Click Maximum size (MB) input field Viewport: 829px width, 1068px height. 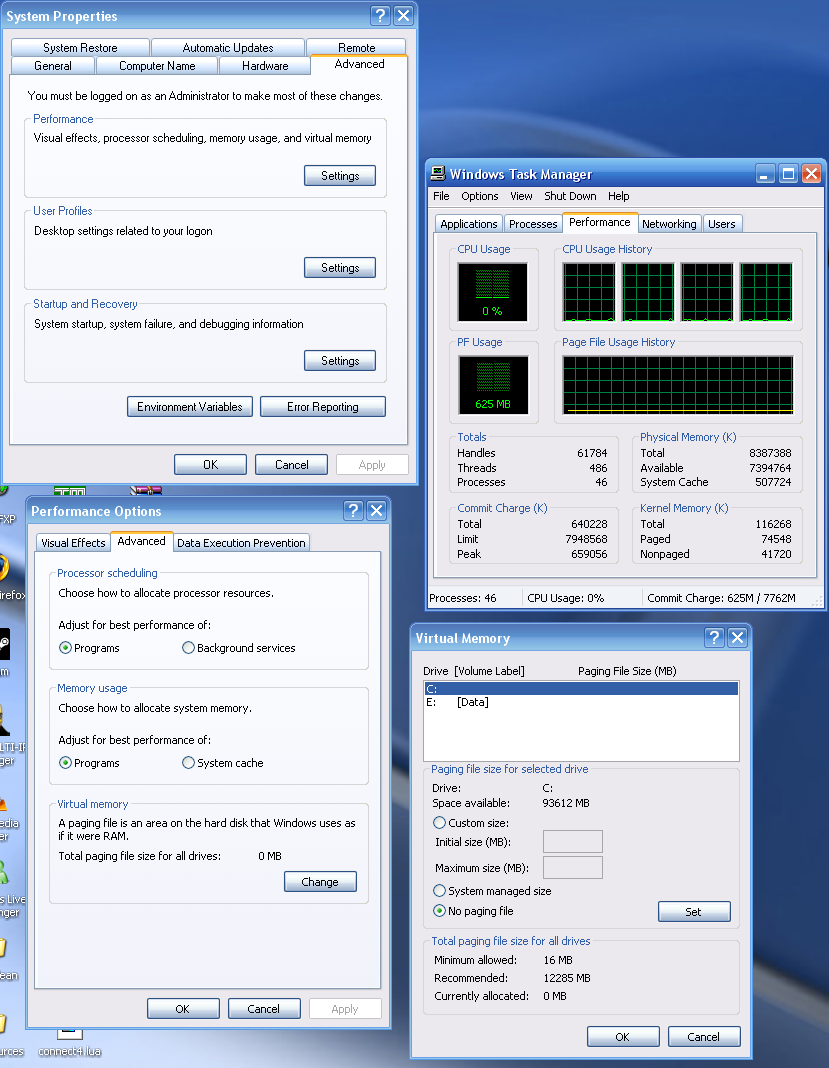pos(573,868)
